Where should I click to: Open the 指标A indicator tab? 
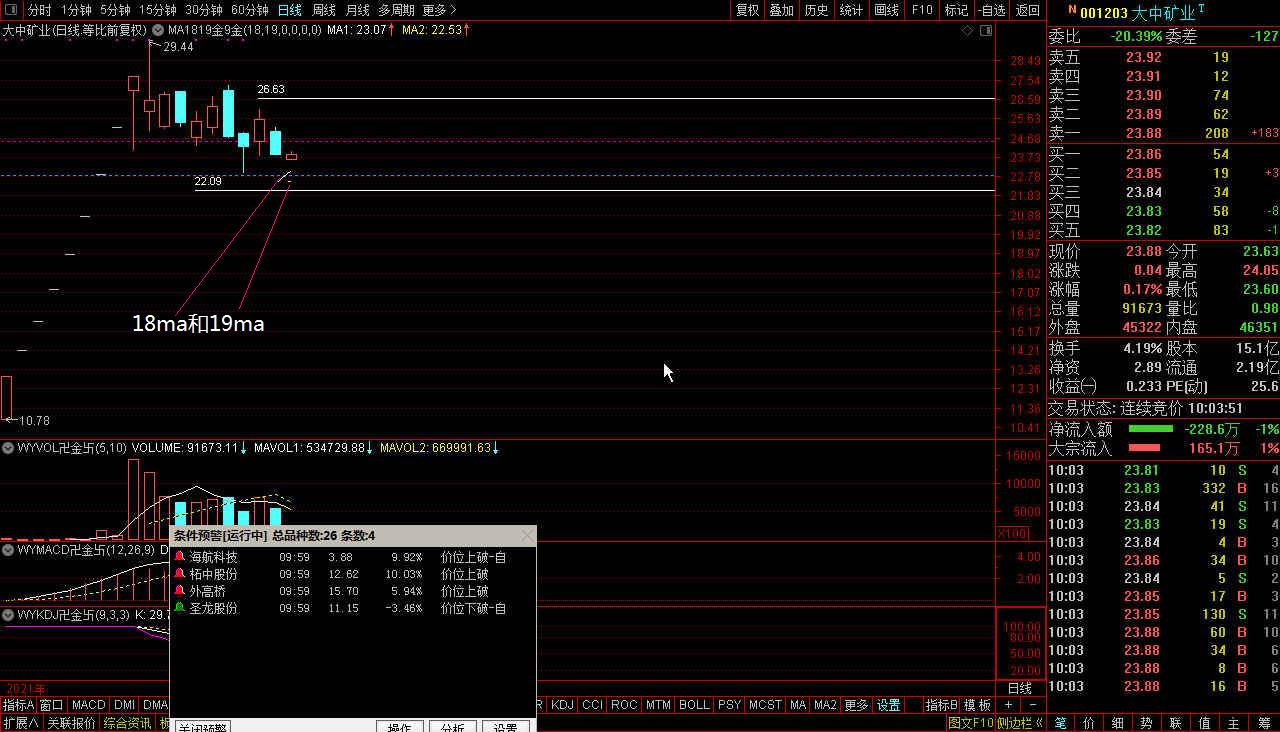pos(18,705)
